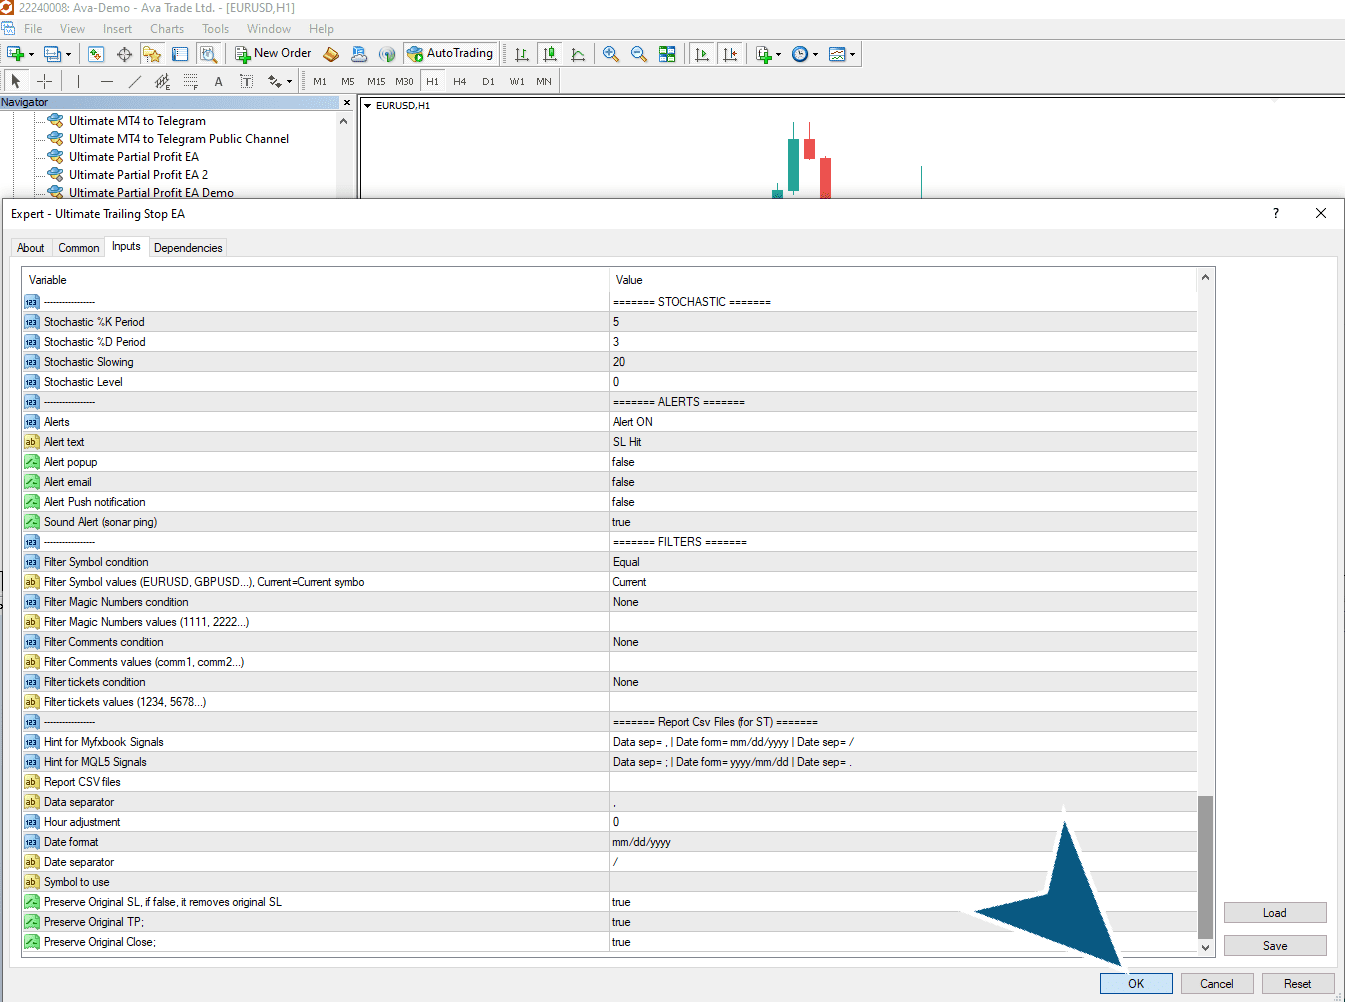Expand the EURUSD,H1 chart dropdown arrow
Screen dimensions: 1345x1002
[x=368, y=105]
